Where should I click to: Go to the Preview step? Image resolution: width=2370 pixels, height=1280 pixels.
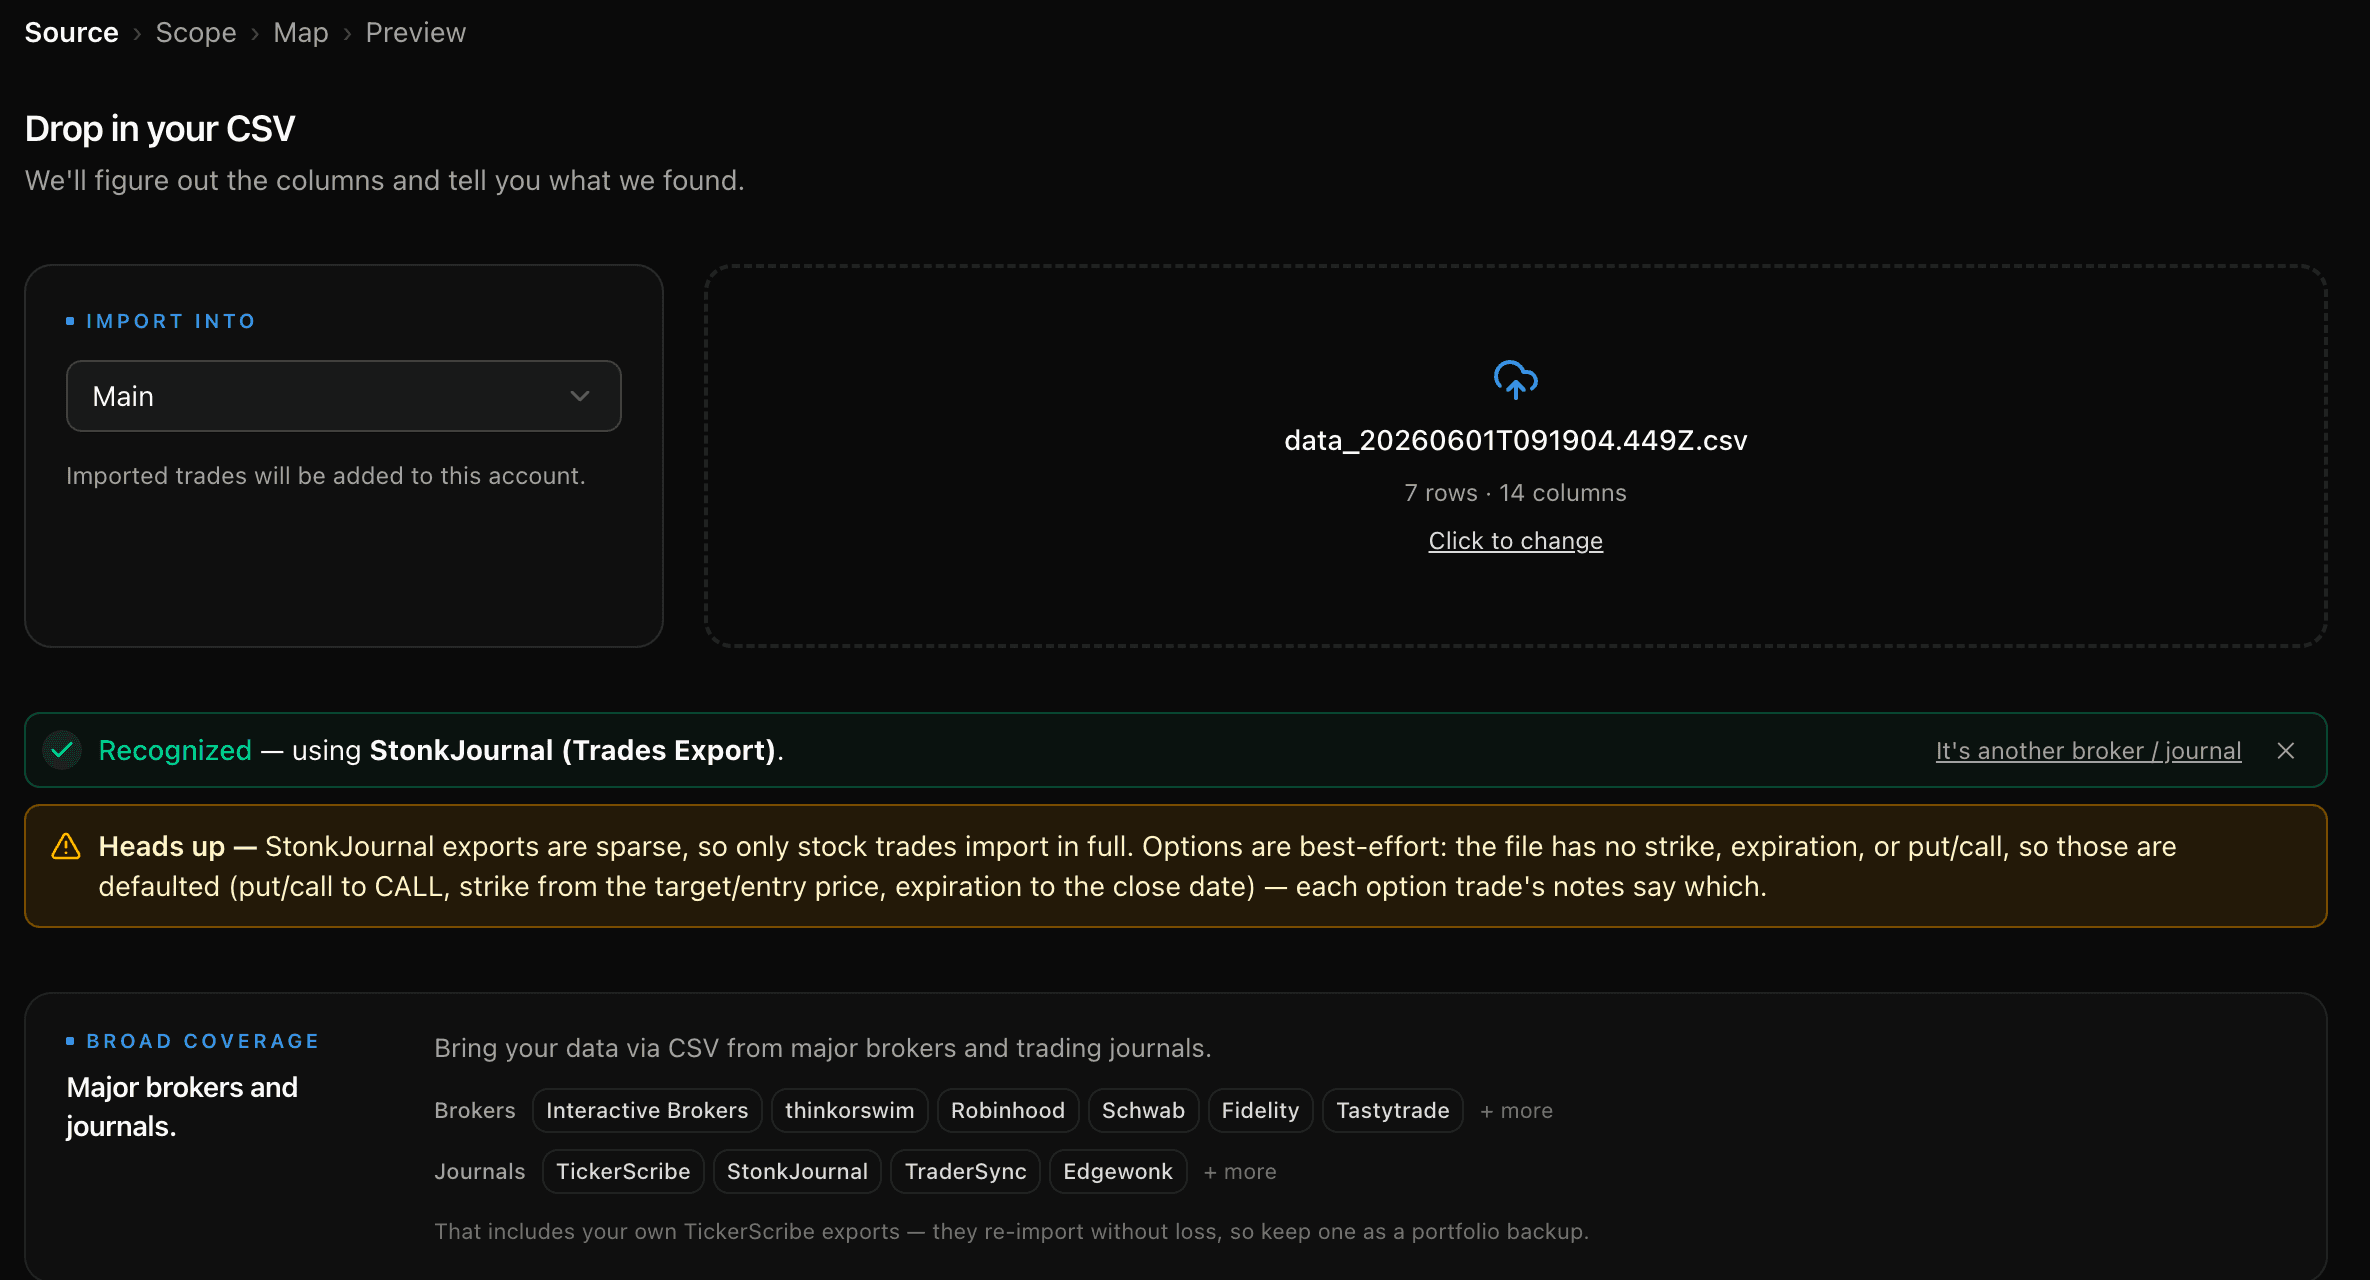pos(416,32)
